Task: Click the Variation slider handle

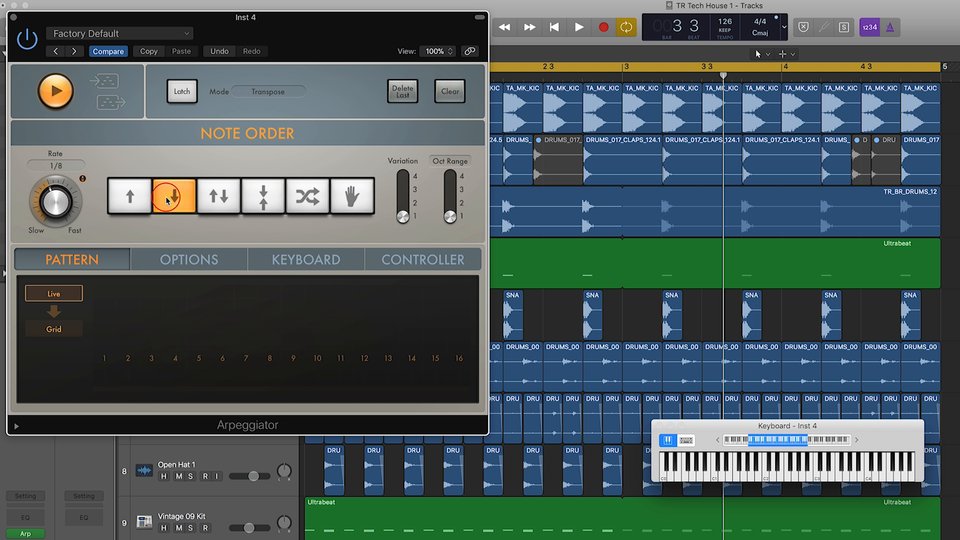Action: pos(403,216)
